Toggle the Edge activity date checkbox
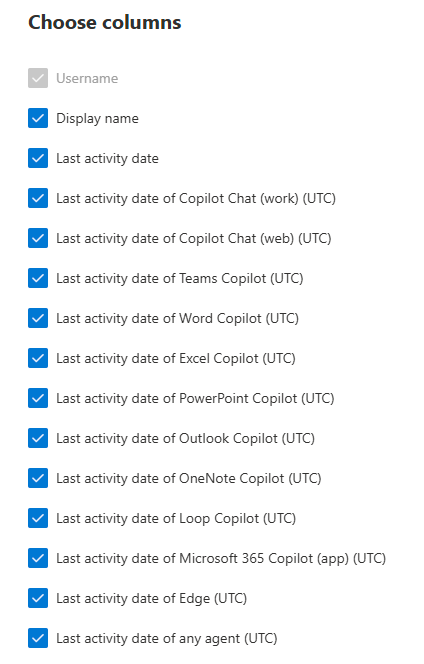The height and width of the screenshot is (664, 424). (x=38, y=598)
